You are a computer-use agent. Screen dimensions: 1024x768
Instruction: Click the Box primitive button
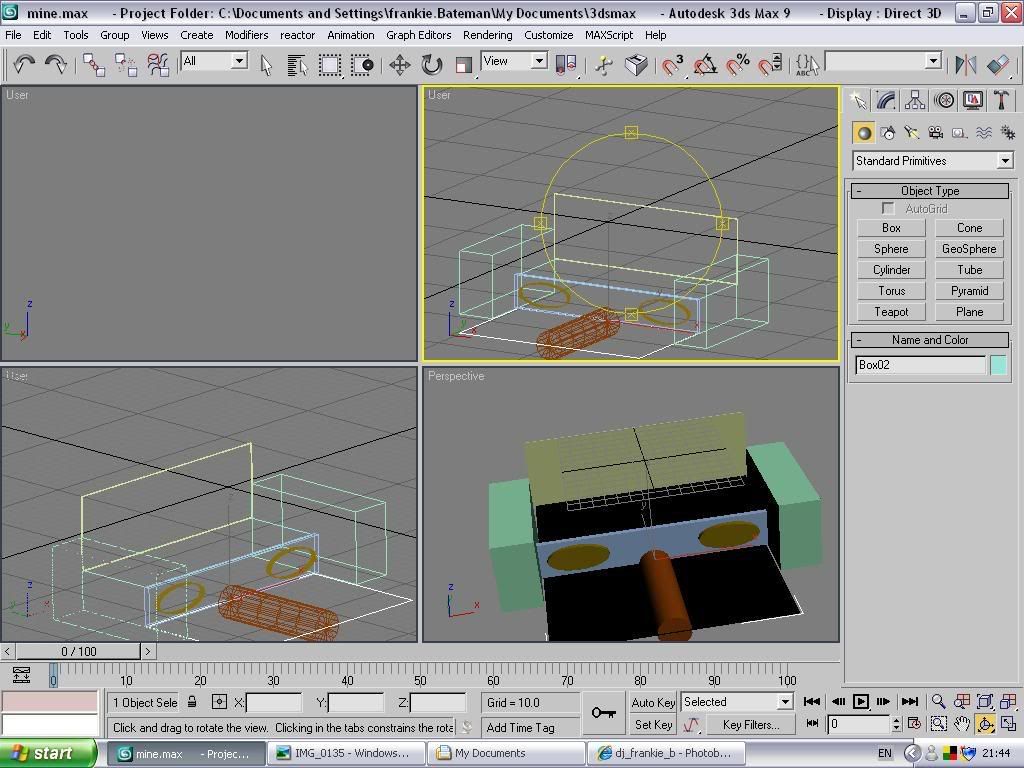(891, 228)
